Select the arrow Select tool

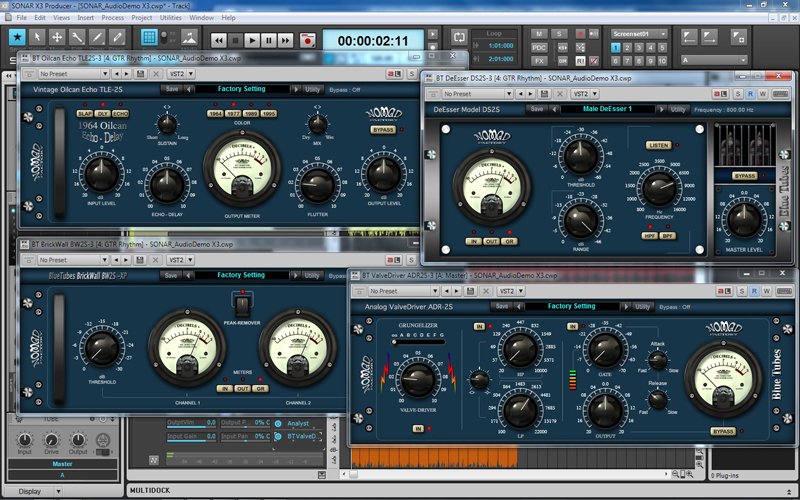click(37, 37)
